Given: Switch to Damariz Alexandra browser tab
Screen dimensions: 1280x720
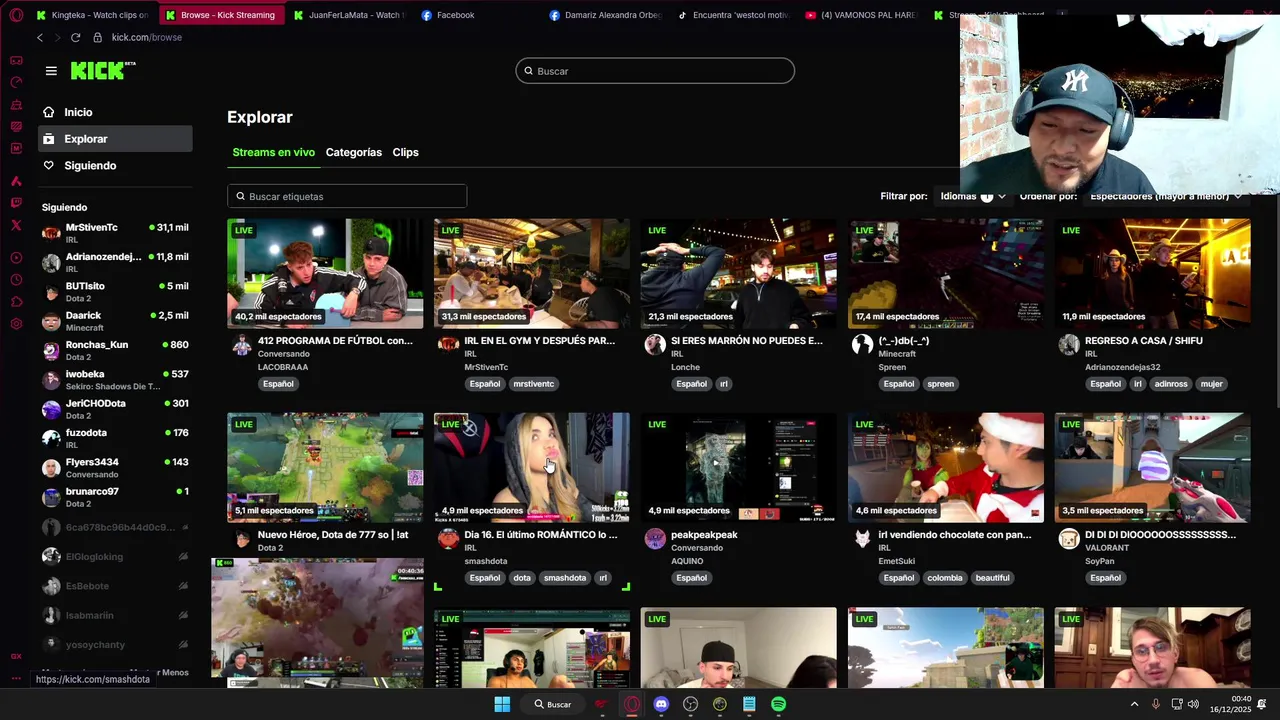Looking at the screenshot, I should [x=606, y=15].
